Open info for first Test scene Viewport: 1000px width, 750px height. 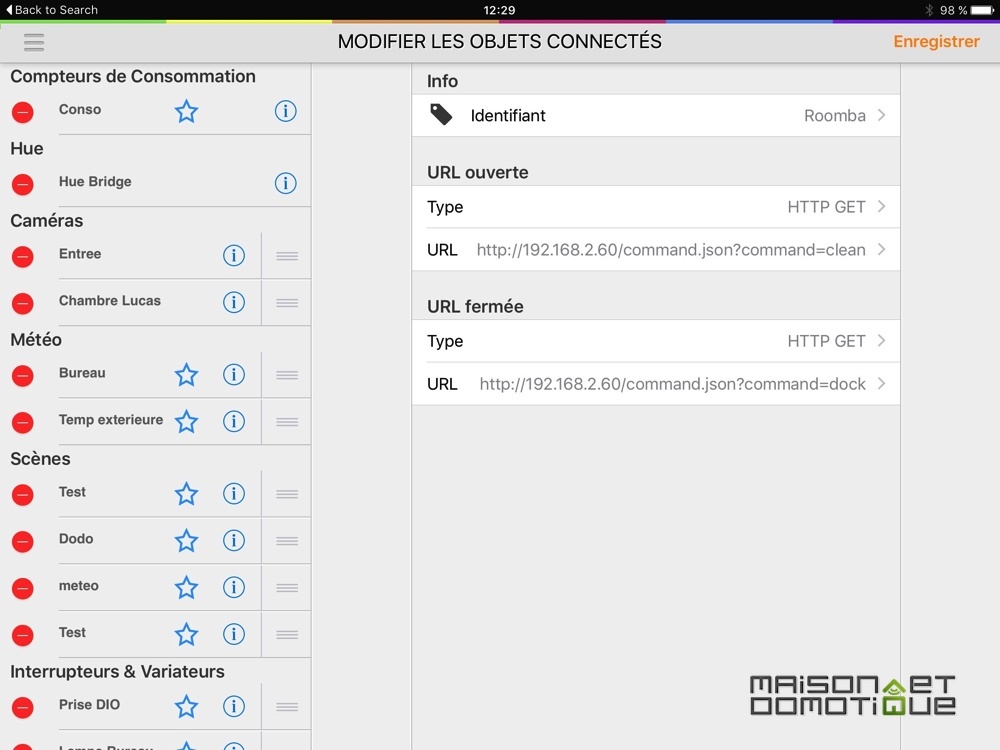233,494
